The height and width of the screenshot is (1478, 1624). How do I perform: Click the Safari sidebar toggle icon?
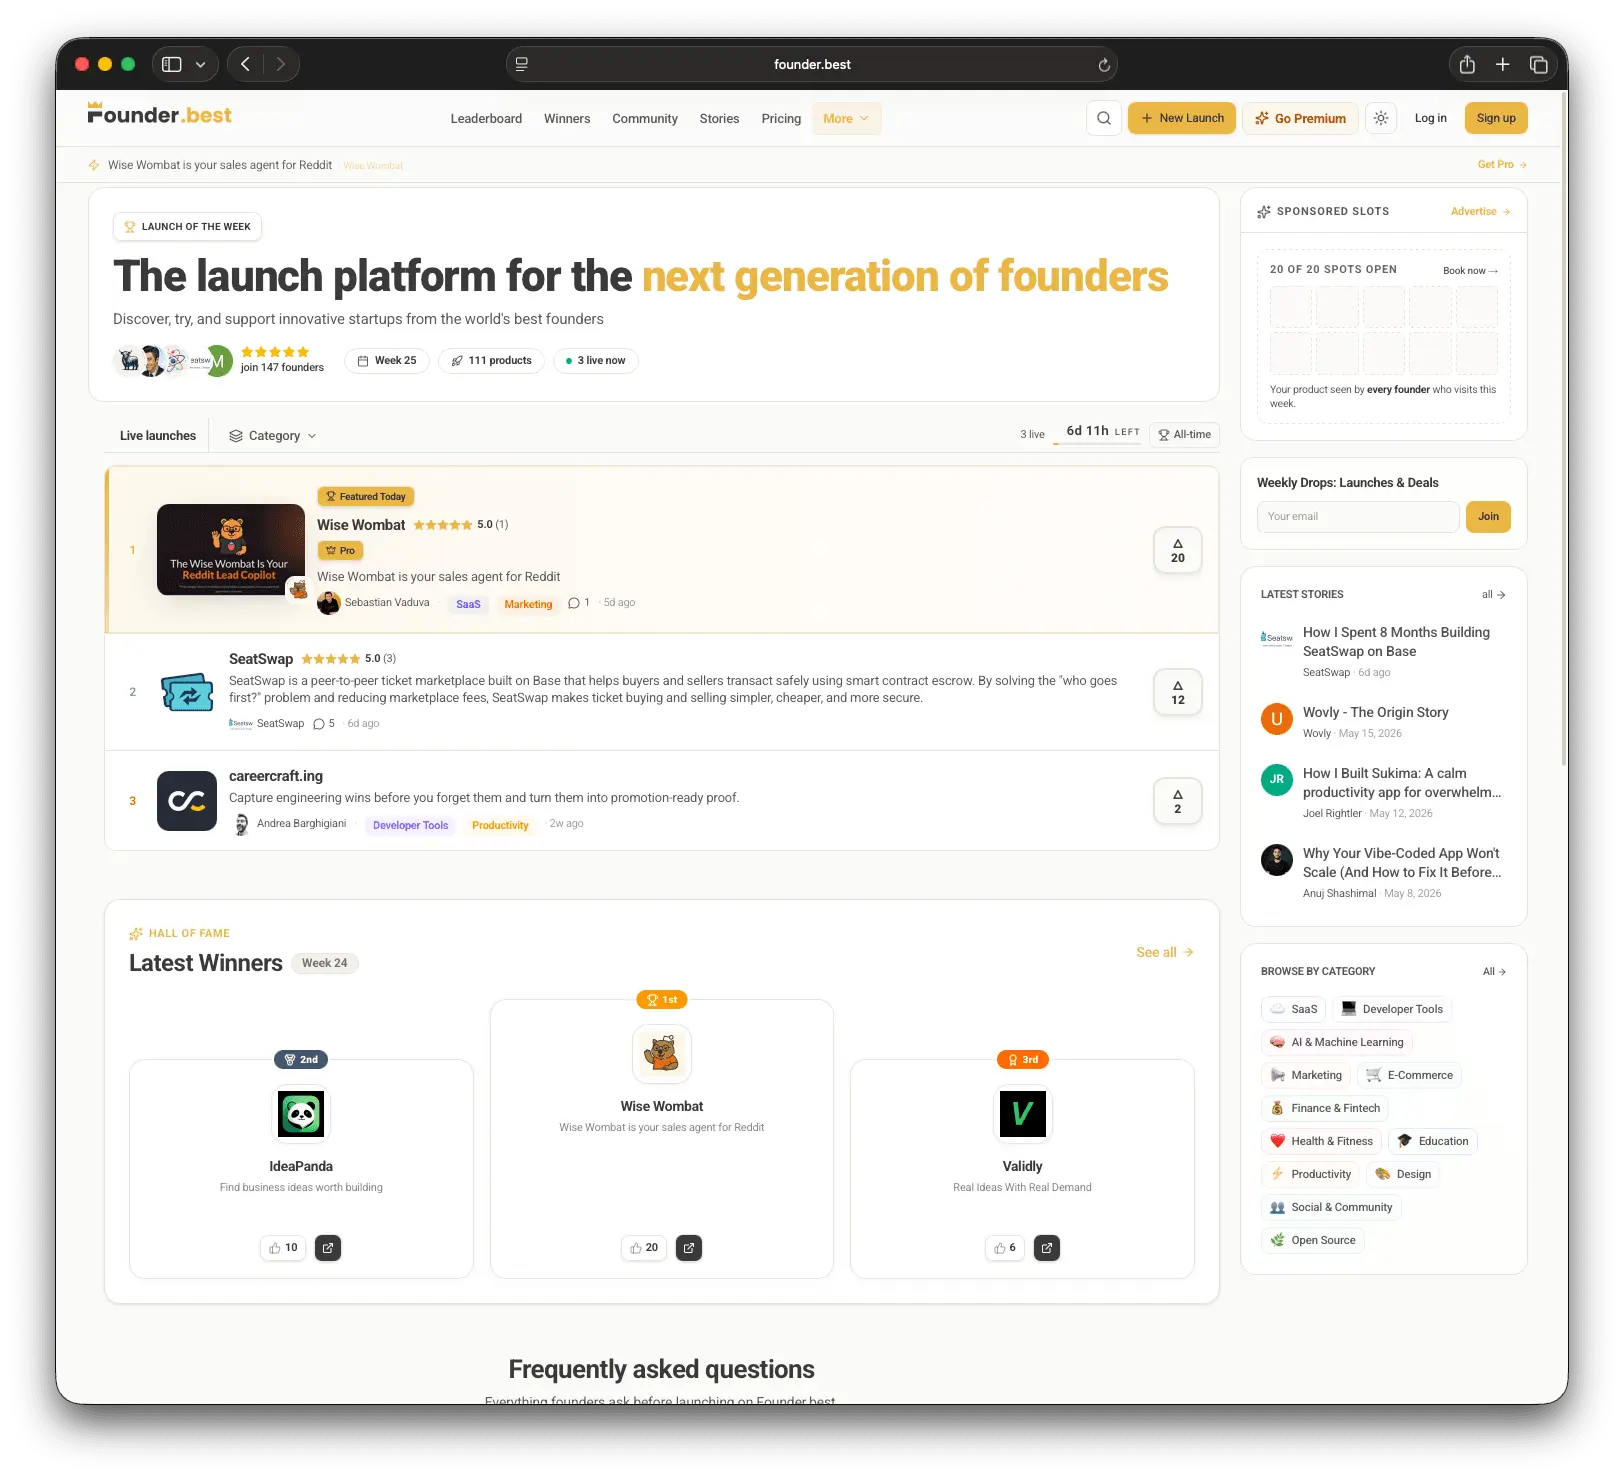(x=172, y=64)
